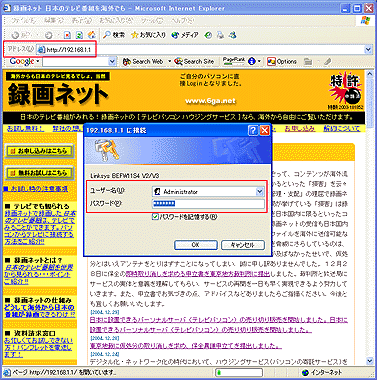Viewport: 377px width, 380px height.
Task: Click the page scrollbar up arrow
Action: pyautogui.click(x=369, y=74)
